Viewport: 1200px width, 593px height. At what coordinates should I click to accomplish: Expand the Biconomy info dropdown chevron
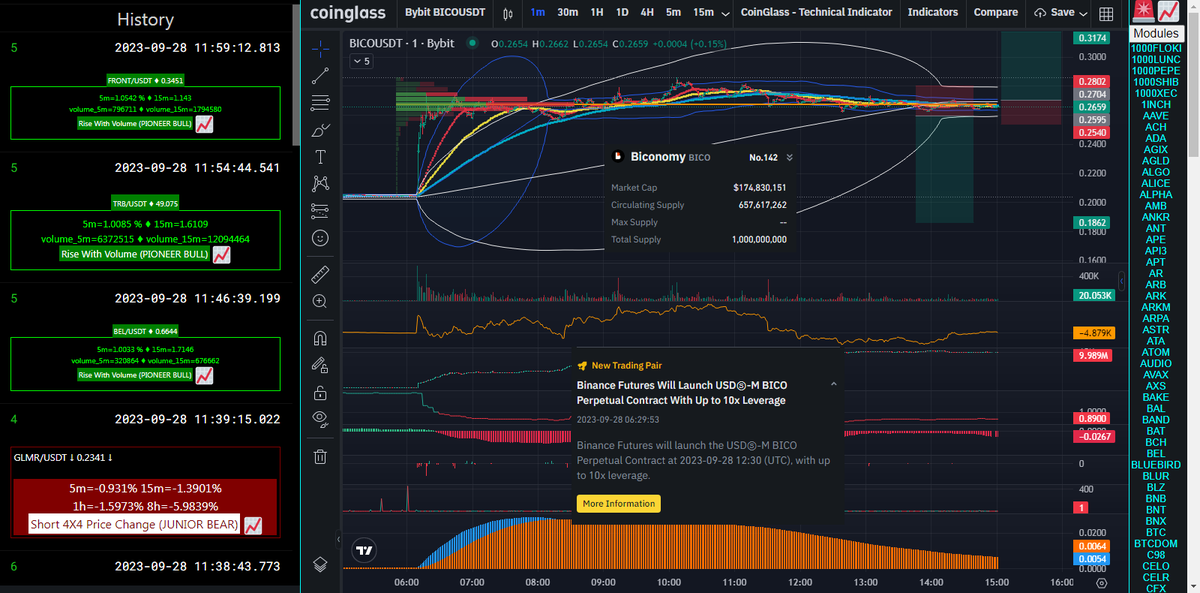pyautogui.click(x=790, y=157)
